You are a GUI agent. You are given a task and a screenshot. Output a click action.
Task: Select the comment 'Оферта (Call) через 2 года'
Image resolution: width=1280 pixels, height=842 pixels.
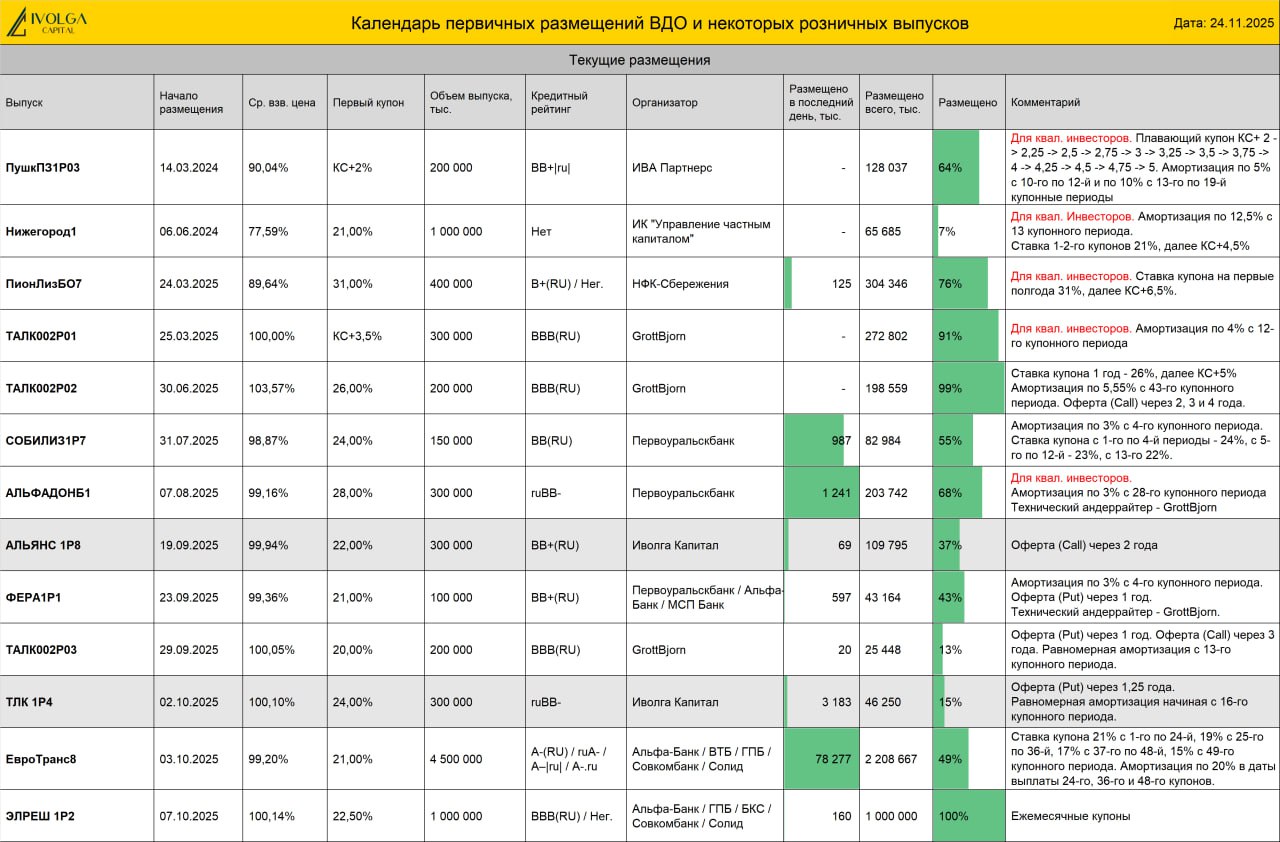(1083, 545)
